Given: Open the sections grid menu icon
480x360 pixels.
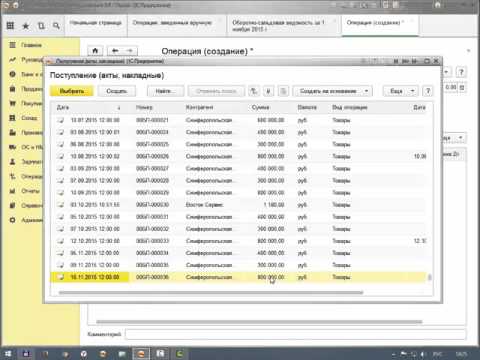Looking at the screenshot, I should [10, 26].
